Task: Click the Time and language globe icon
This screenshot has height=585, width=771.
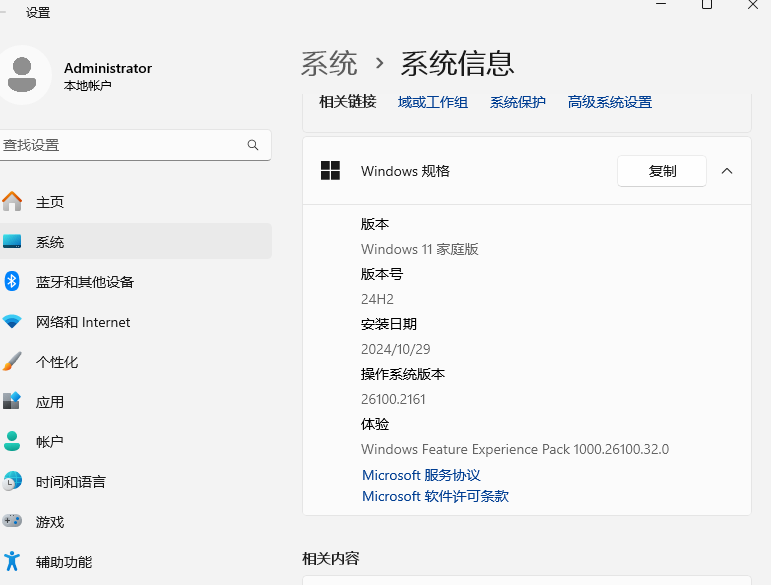Action: click(x=12, y=481)
